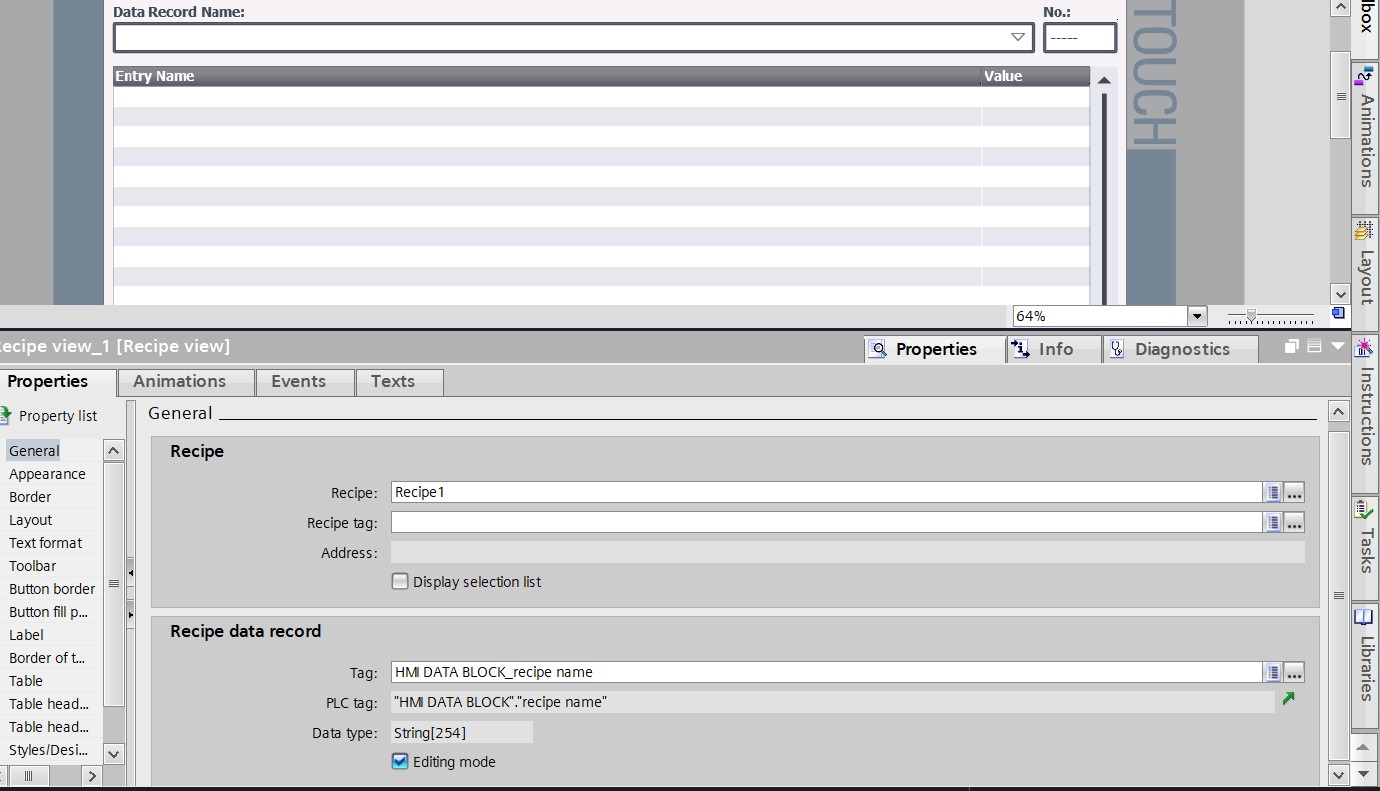Select Toolbar in the property list
Image resolution: width=1380 pixels, height=791 pixels.
click(33, 566)
